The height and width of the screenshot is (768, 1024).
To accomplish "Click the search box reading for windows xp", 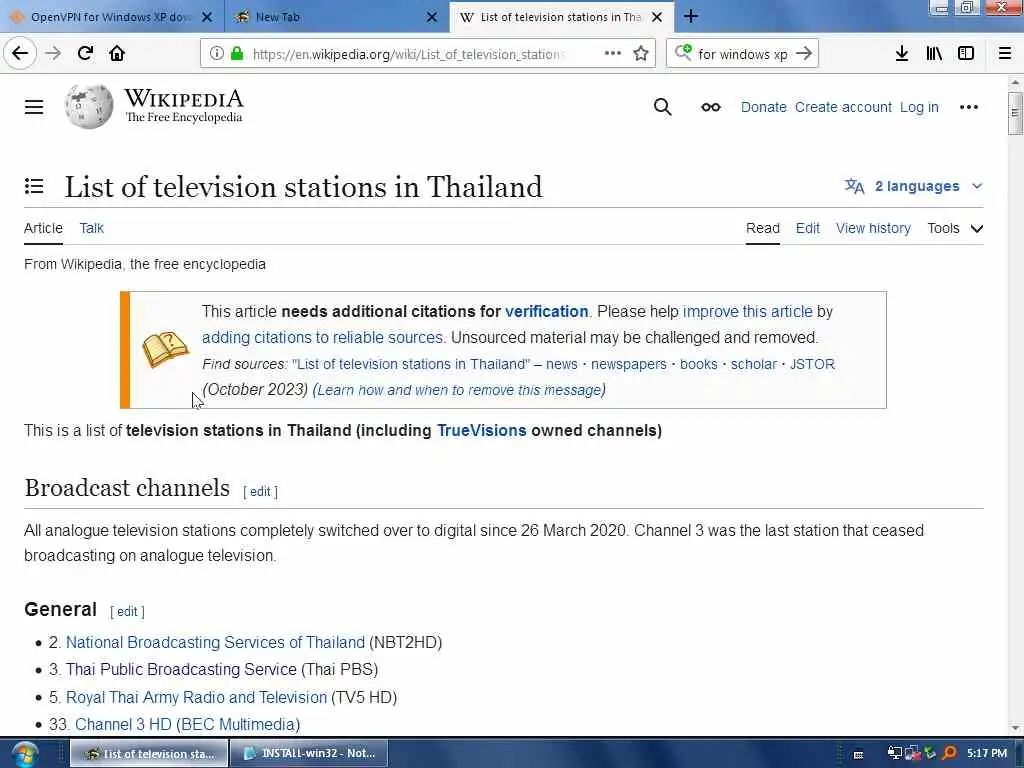I will pos(742,54).
